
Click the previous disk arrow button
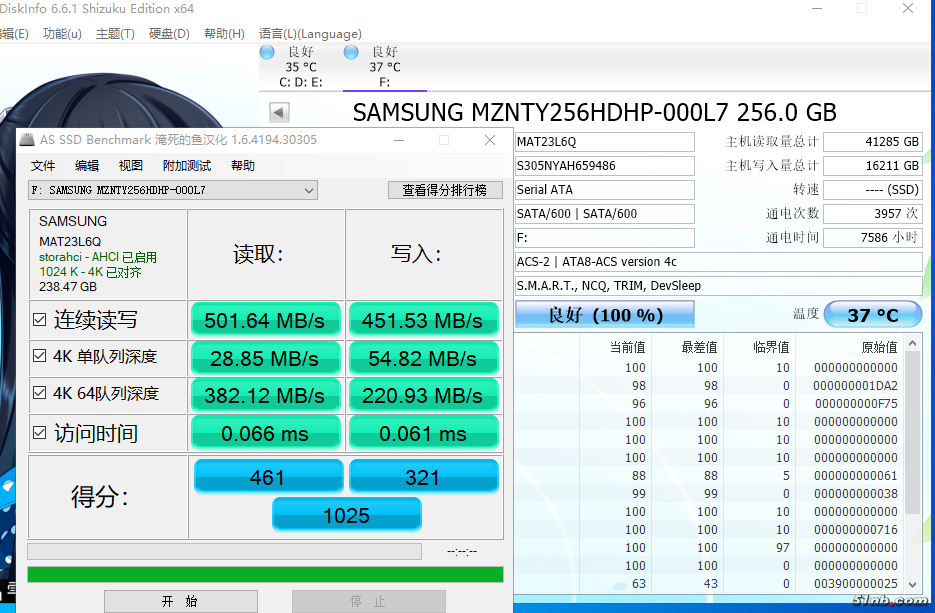(x=280, y=113)
